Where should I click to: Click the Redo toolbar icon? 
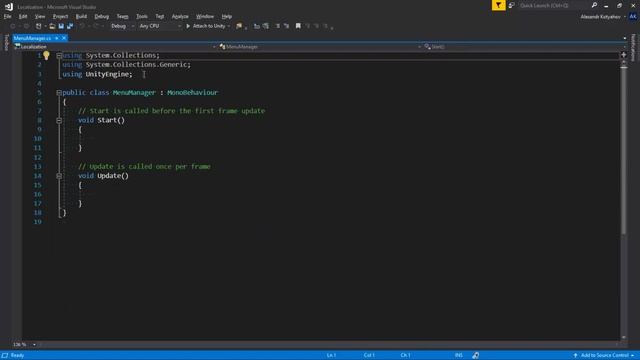tap(96, 26)
